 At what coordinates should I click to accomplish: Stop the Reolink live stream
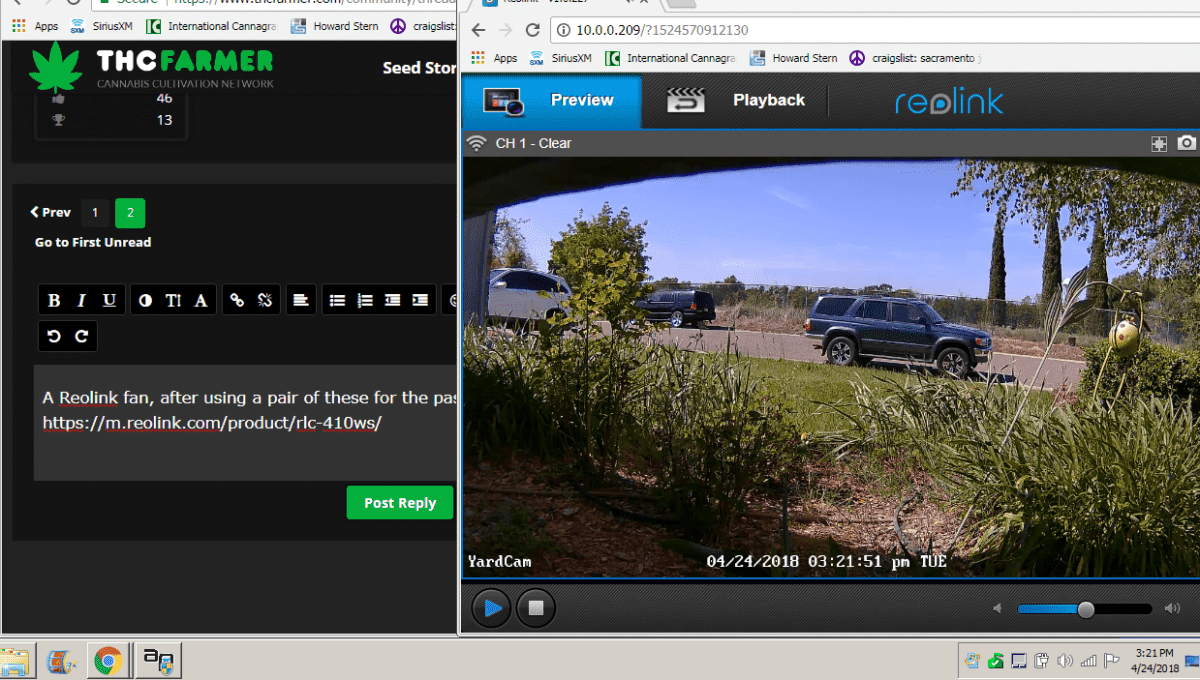pos(536,608)
